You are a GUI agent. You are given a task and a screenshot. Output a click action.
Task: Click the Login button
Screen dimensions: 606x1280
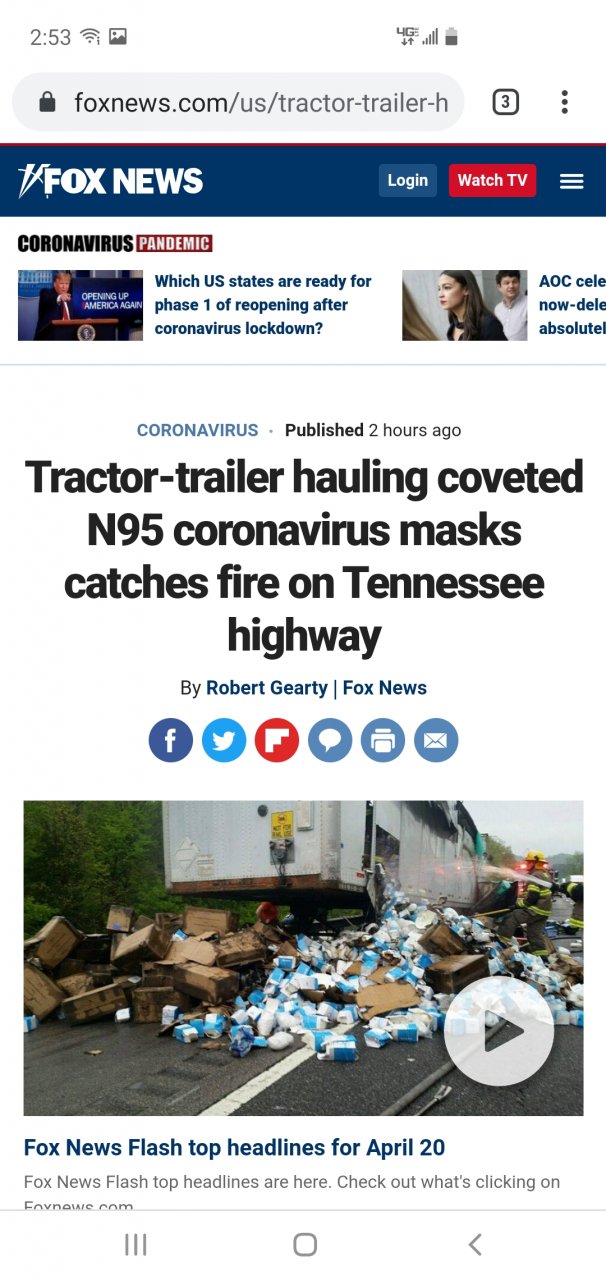(x=408, y=180)
